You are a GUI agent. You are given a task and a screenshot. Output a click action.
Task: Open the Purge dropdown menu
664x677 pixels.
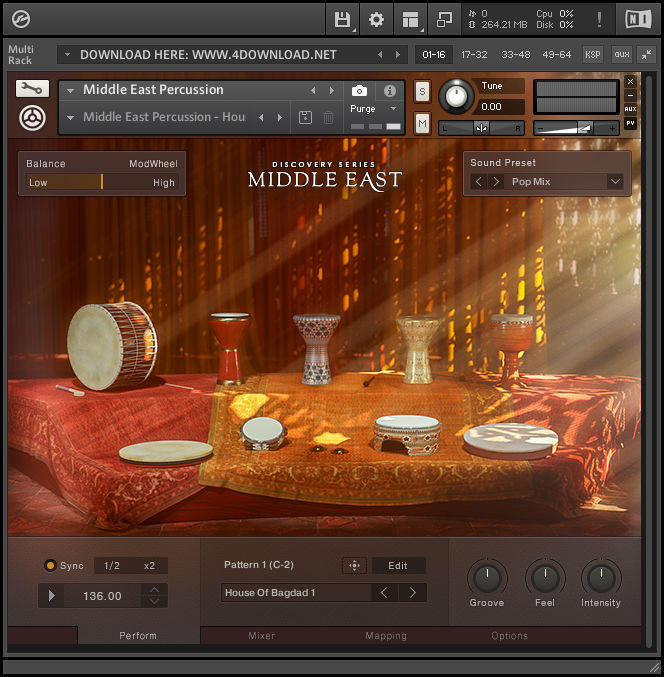(x=373, y=109)
